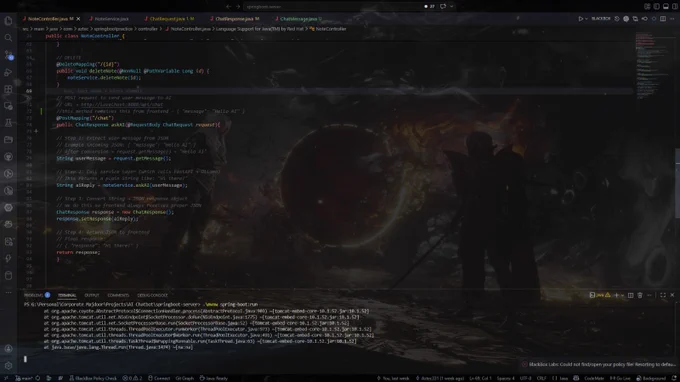Change UTF-8 encoding in status bar
The height and width of the screenshot is (382, 680).
[x=525, y=379]
